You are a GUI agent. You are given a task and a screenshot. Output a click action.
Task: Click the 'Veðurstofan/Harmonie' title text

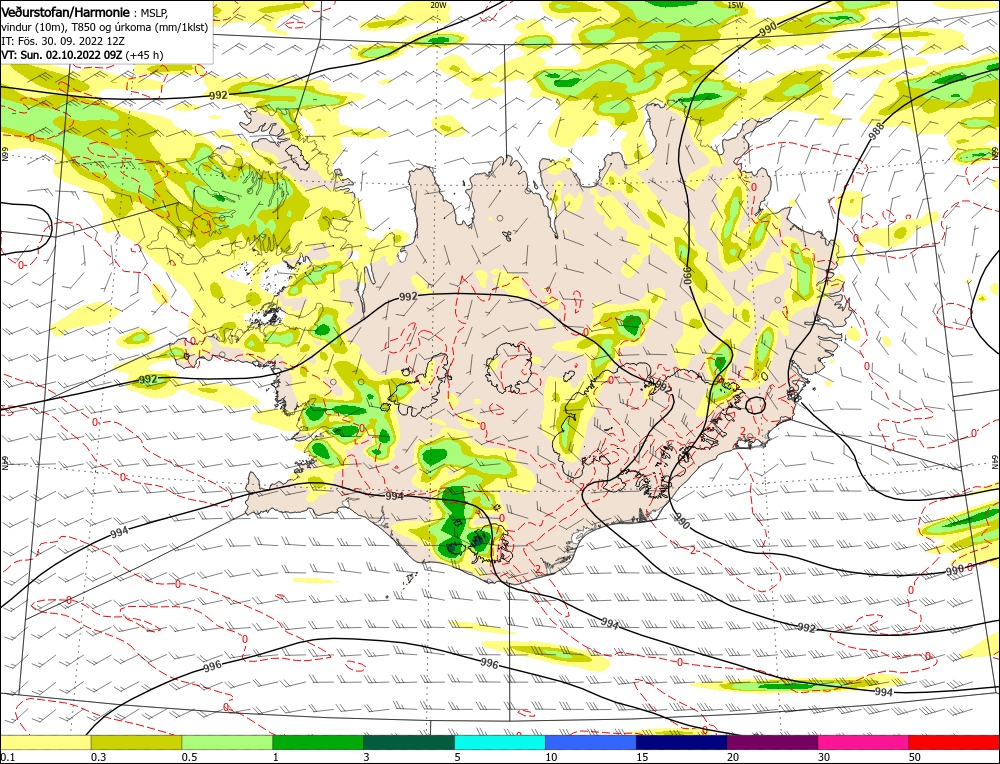point(66,12)
